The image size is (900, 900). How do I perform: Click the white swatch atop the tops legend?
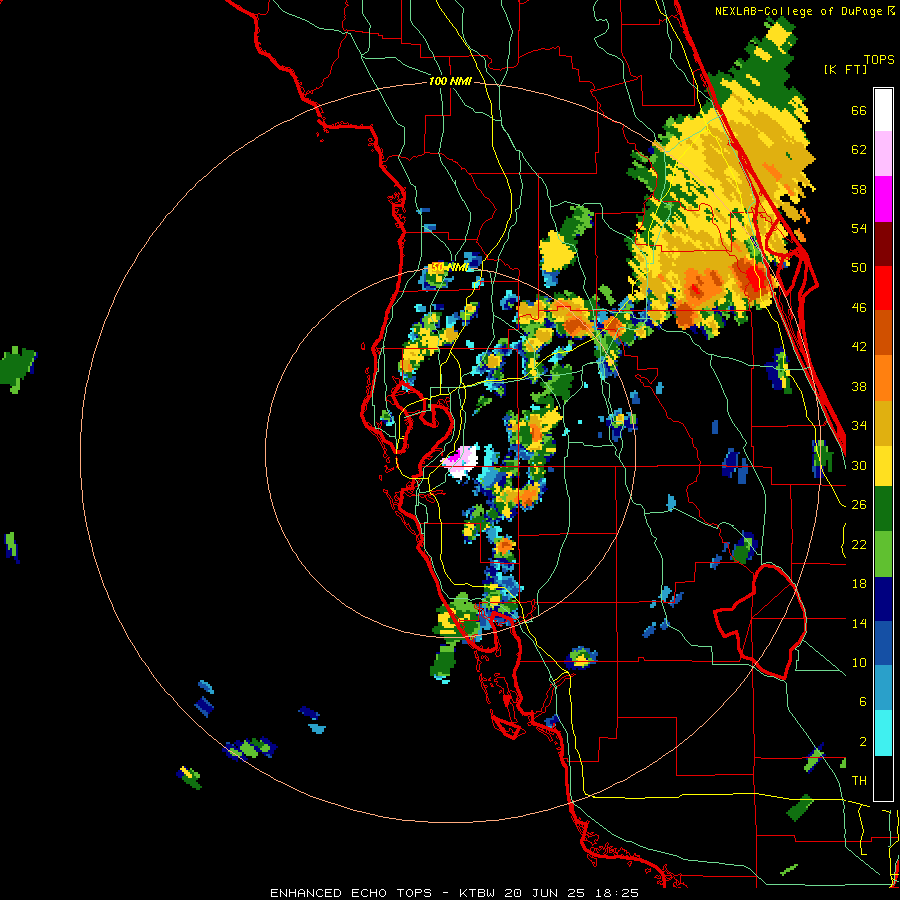click(883, 110)
